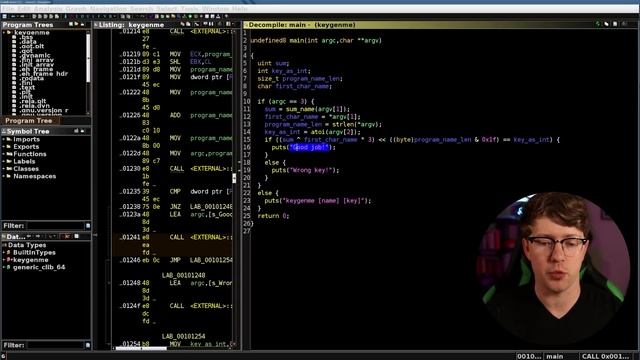Click the rightmost icon in Decompile header
This screenshot has width=640, height=360.
coord(624,24)
